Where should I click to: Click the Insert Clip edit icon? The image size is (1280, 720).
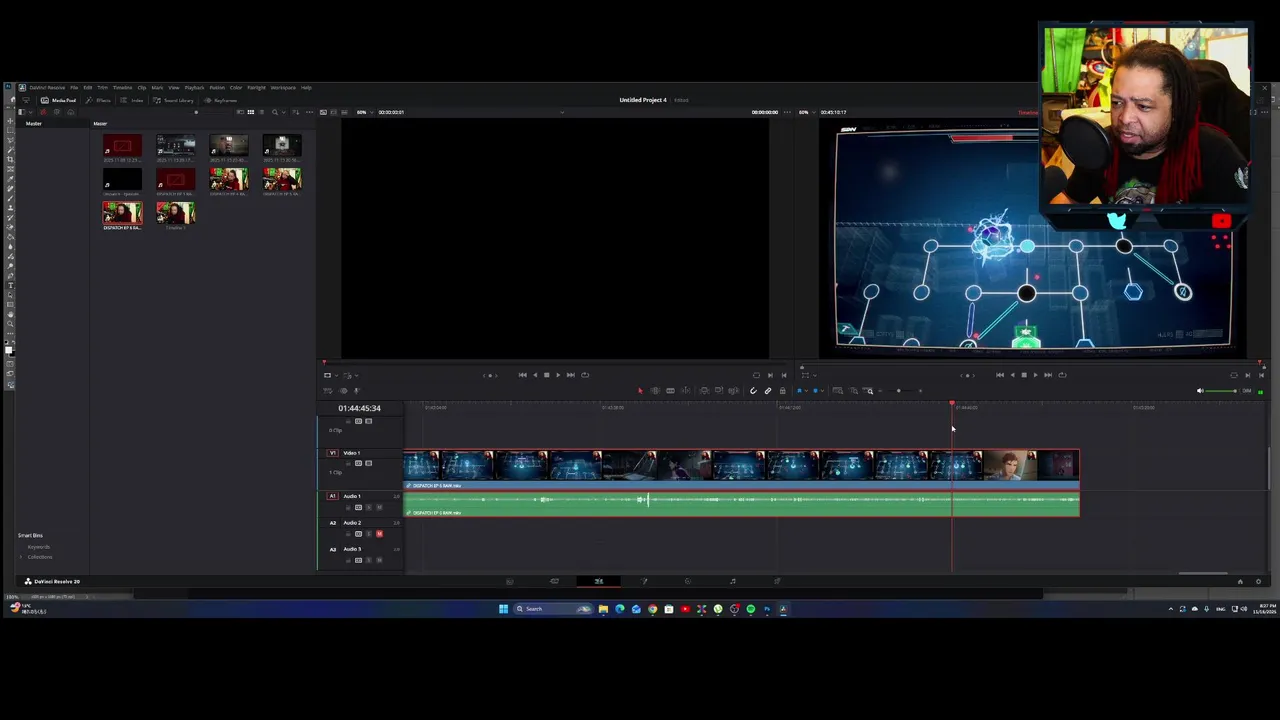pos(704,391)
